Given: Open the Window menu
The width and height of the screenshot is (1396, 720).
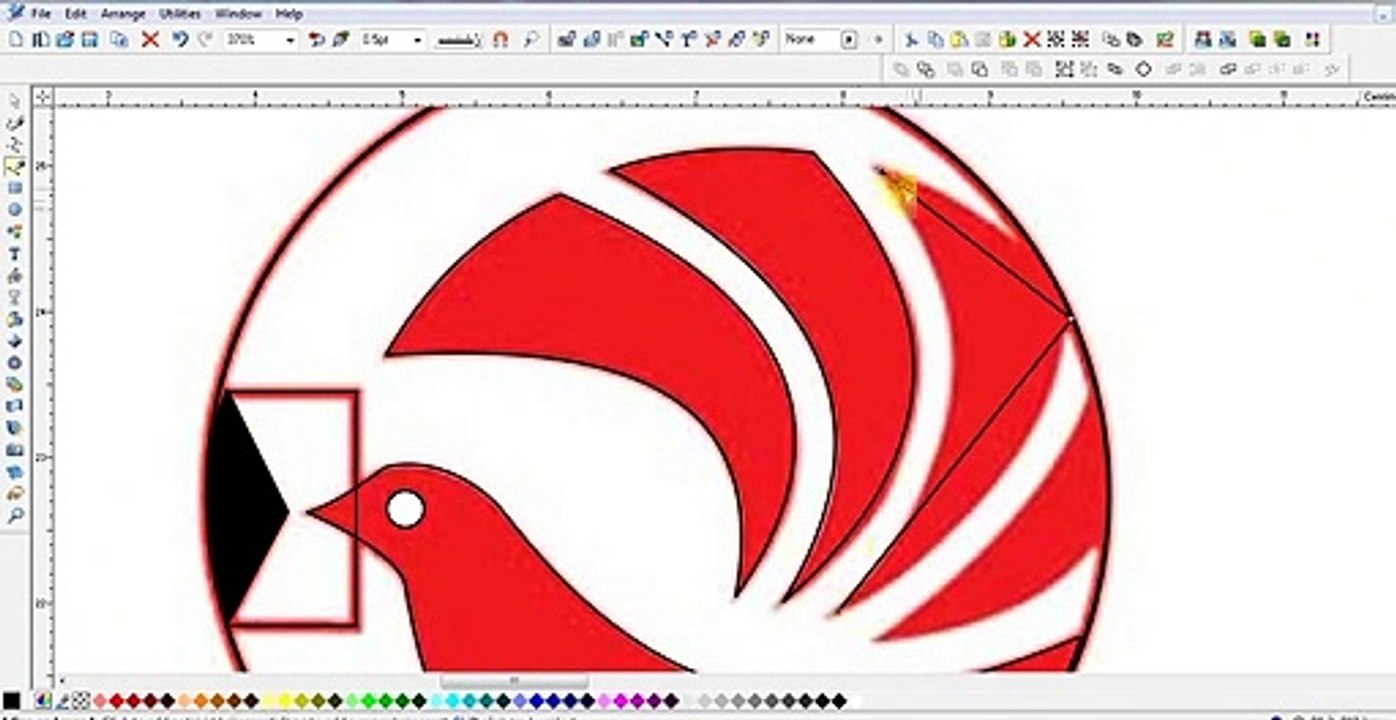Looking at the screenshot, I should pos(239,14).
